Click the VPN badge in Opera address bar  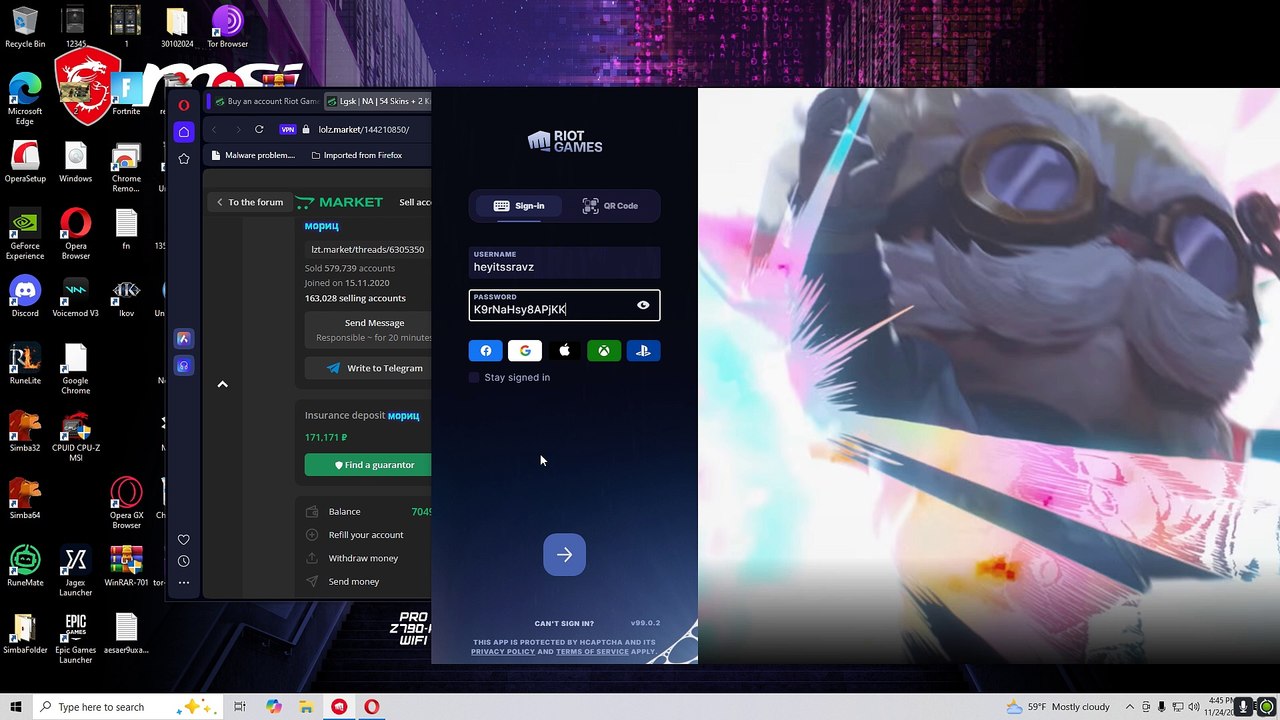[288, 129]
